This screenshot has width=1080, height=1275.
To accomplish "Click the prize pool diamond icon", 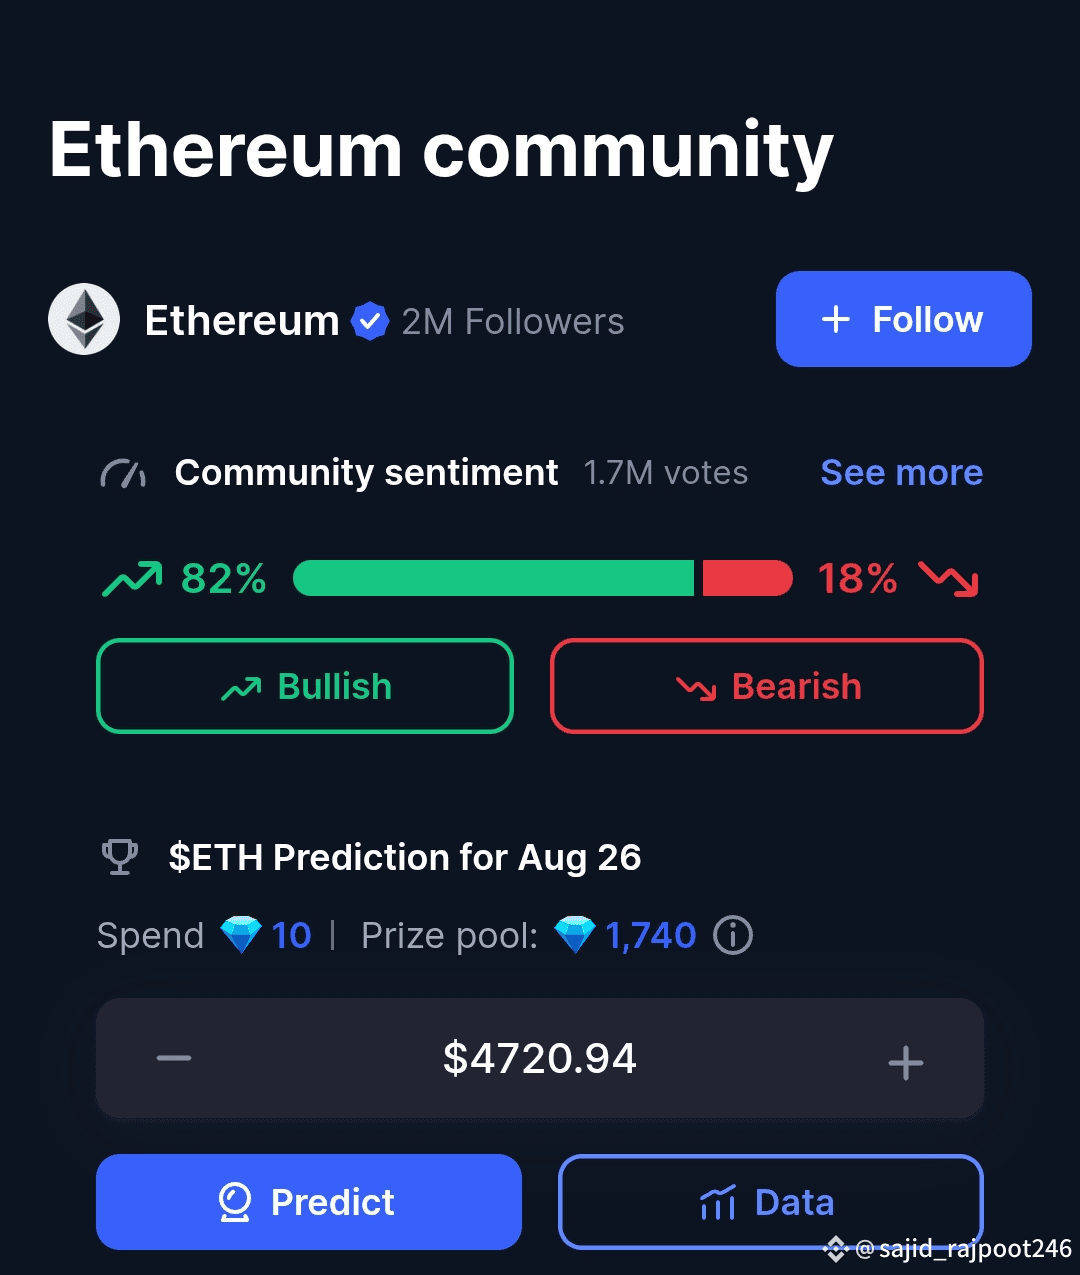I will tap(575, 936).
